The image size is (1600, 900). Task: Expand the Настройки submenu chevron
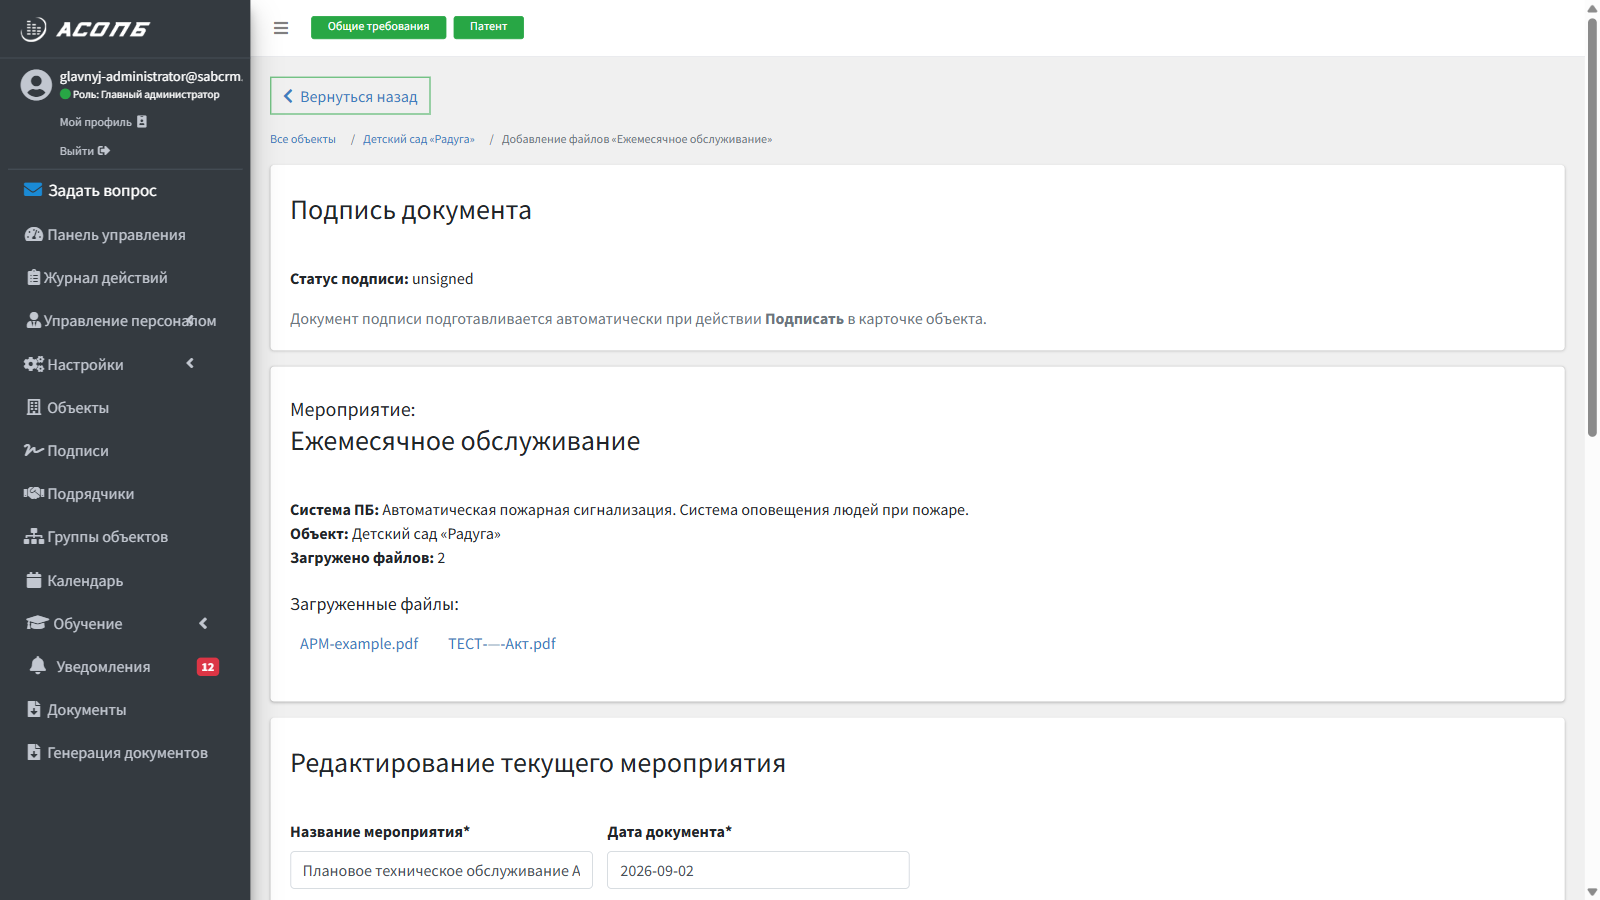190,363
